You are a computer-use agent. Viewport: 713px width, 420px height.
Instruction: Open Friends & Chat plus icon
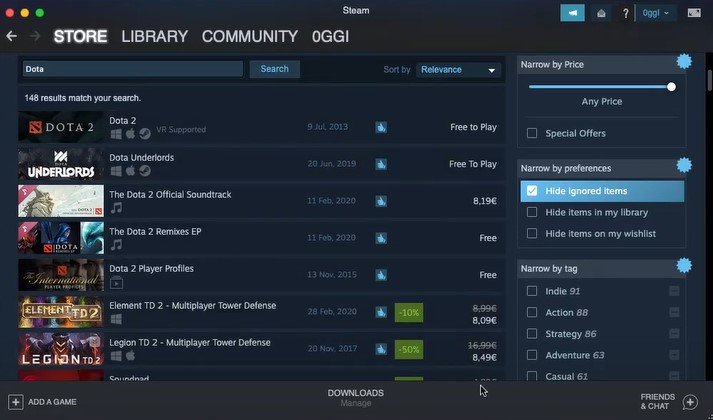pyautogui.click(x=690, y=401)
